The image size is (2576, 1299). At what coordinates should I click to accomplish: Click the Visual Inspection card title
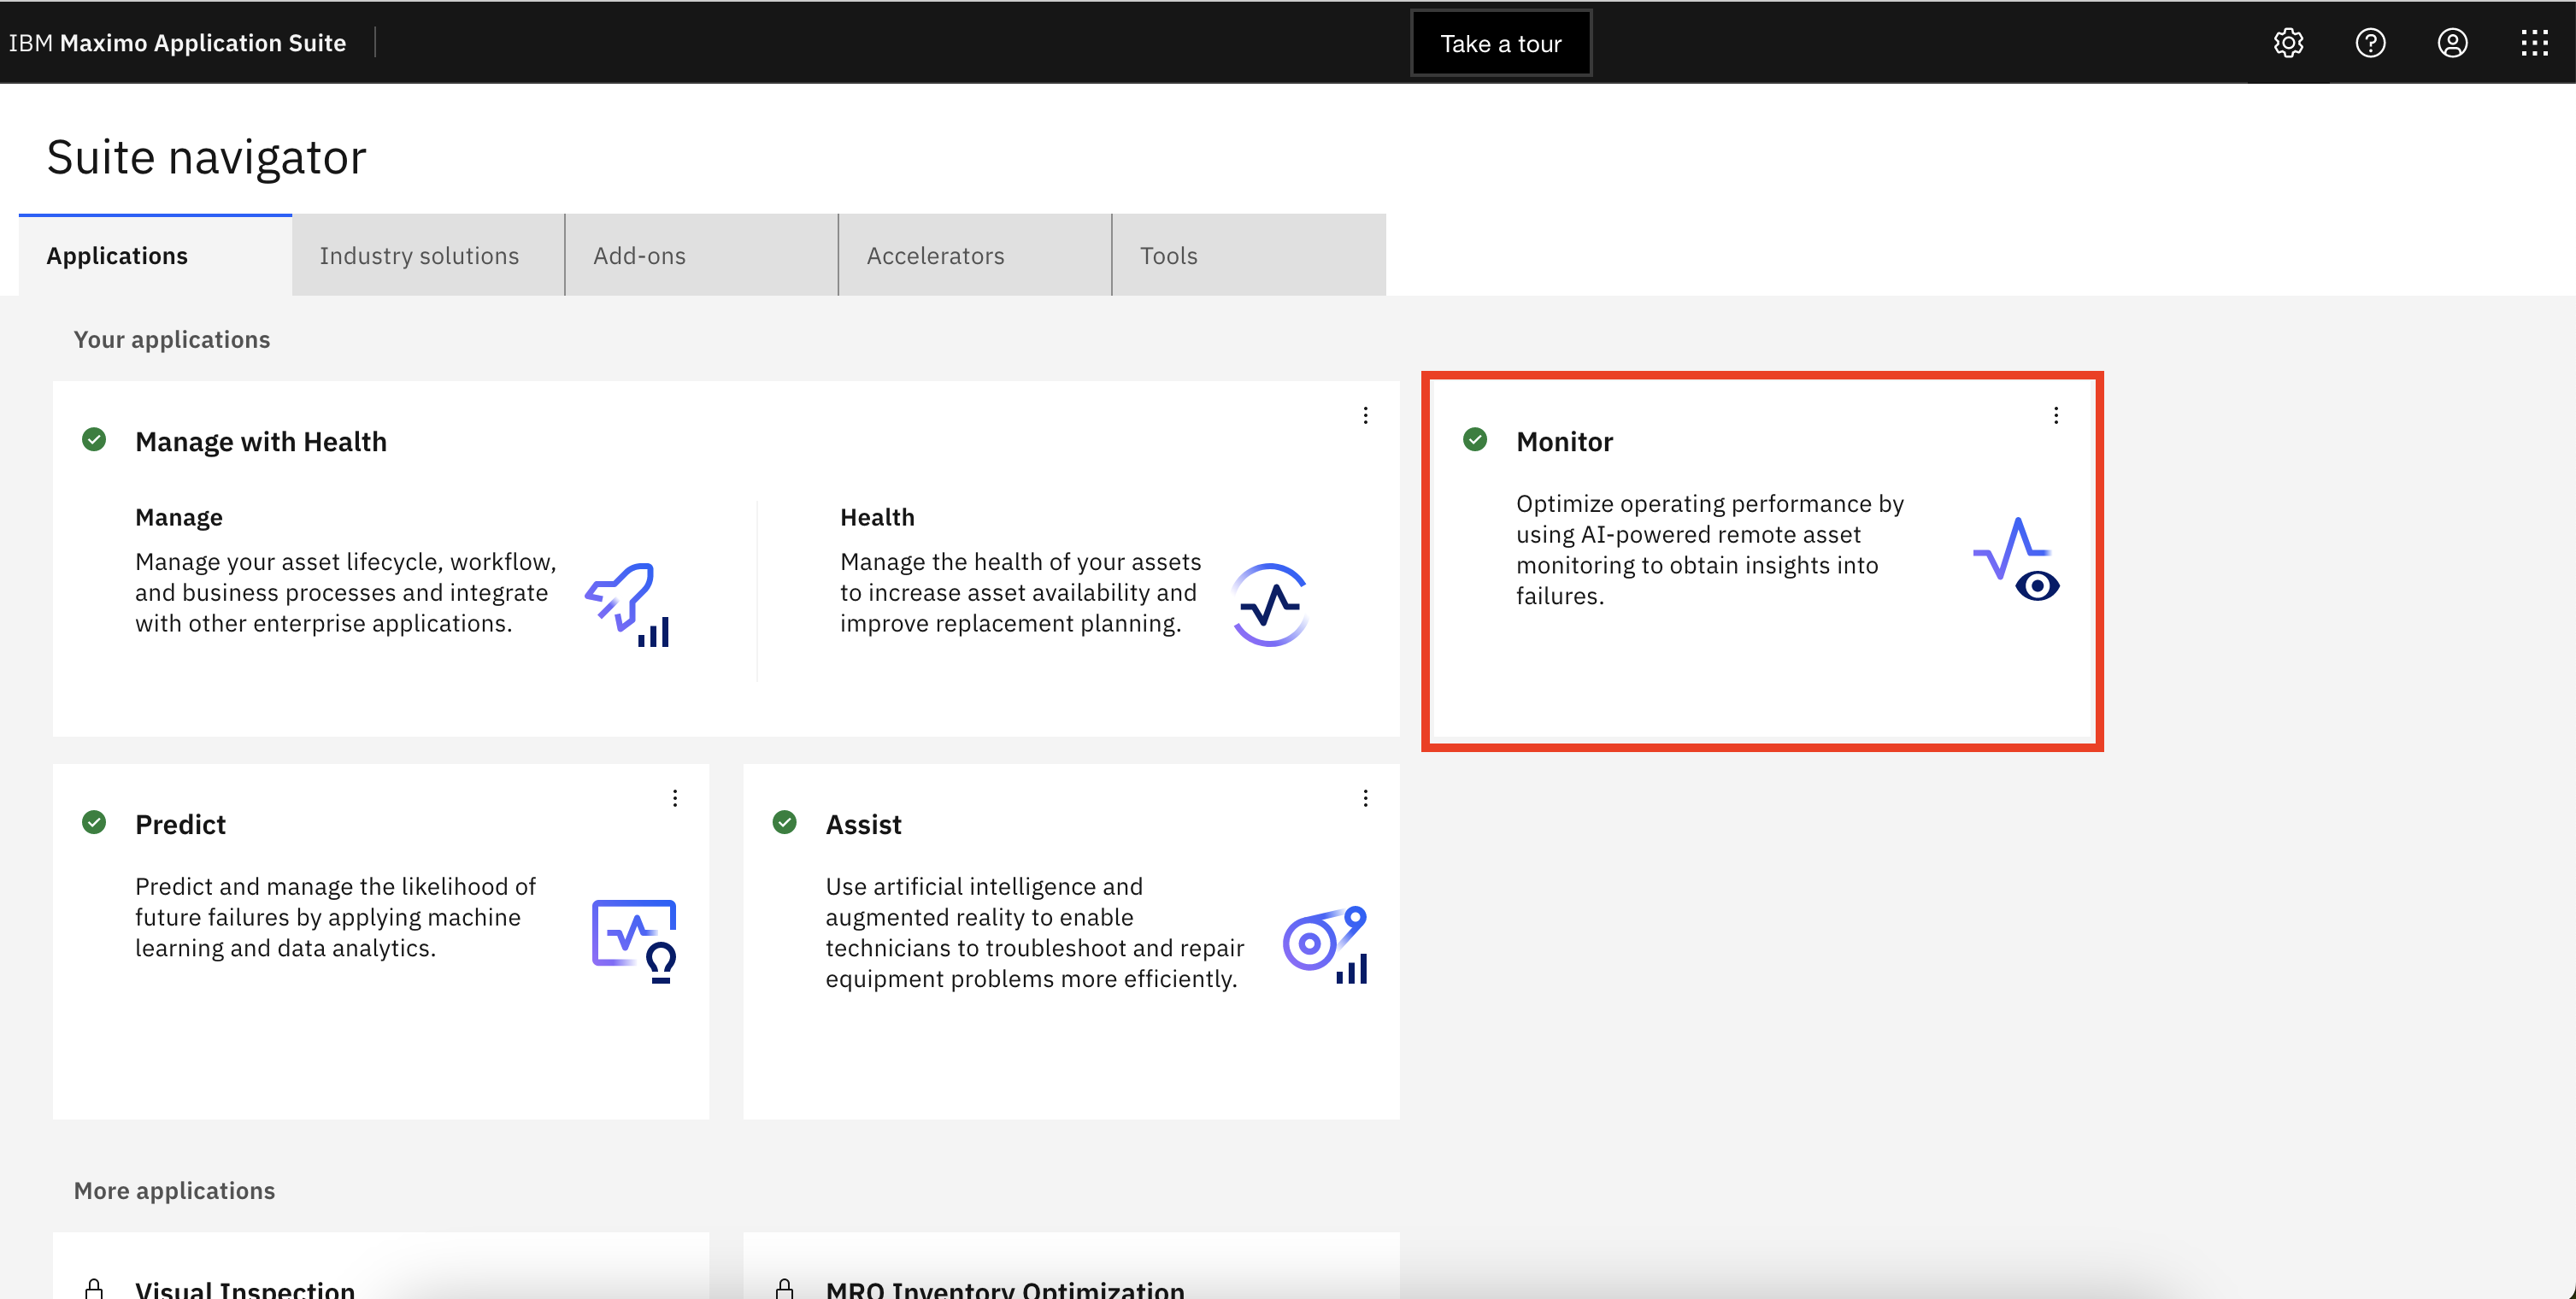point(245,1289)
